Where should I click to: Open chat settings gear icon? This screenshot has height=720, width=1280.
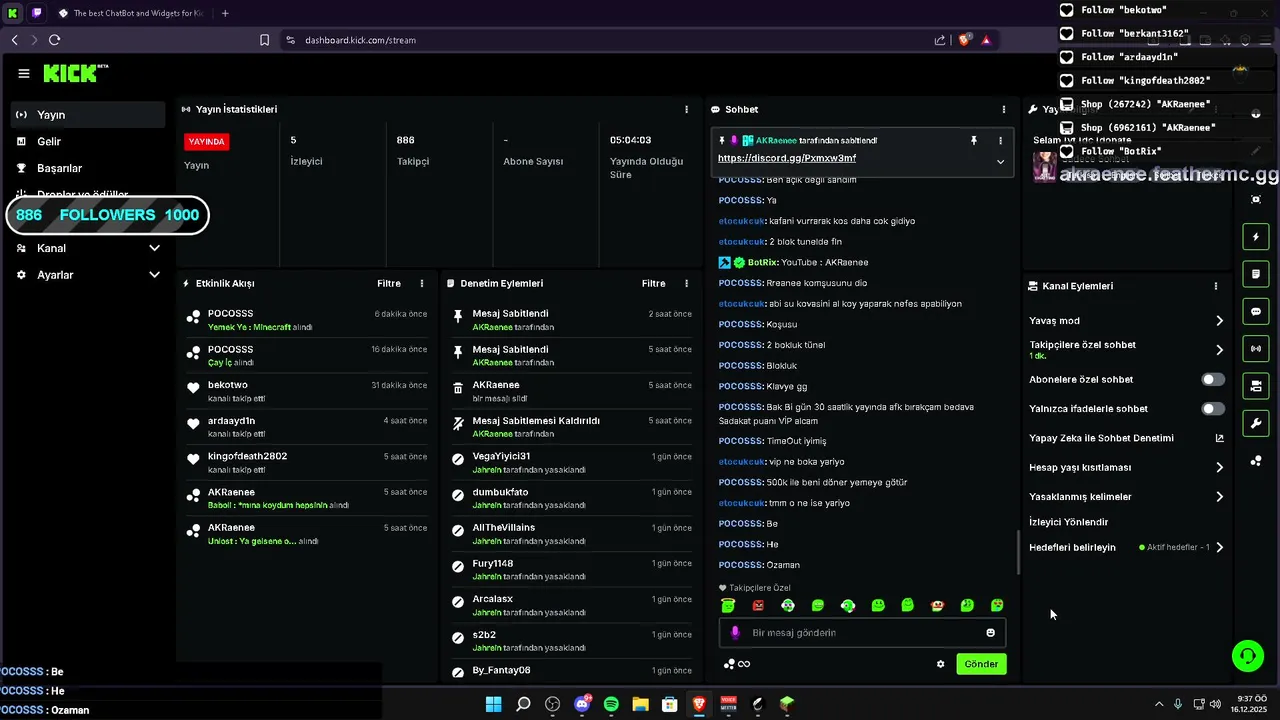940,664
